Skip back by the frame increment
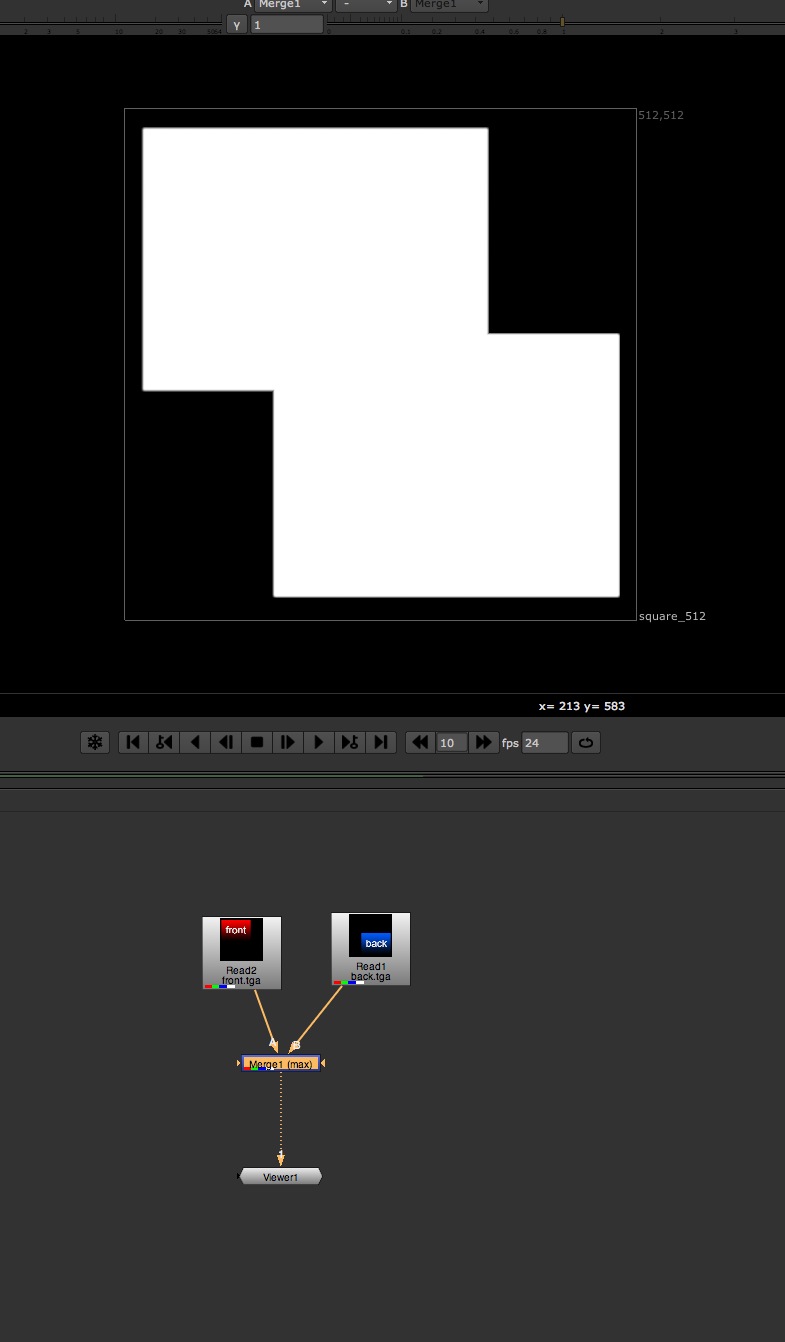The width and height of the screenshot is (785, 1342). pyautogui.click(x=420, y=742)
